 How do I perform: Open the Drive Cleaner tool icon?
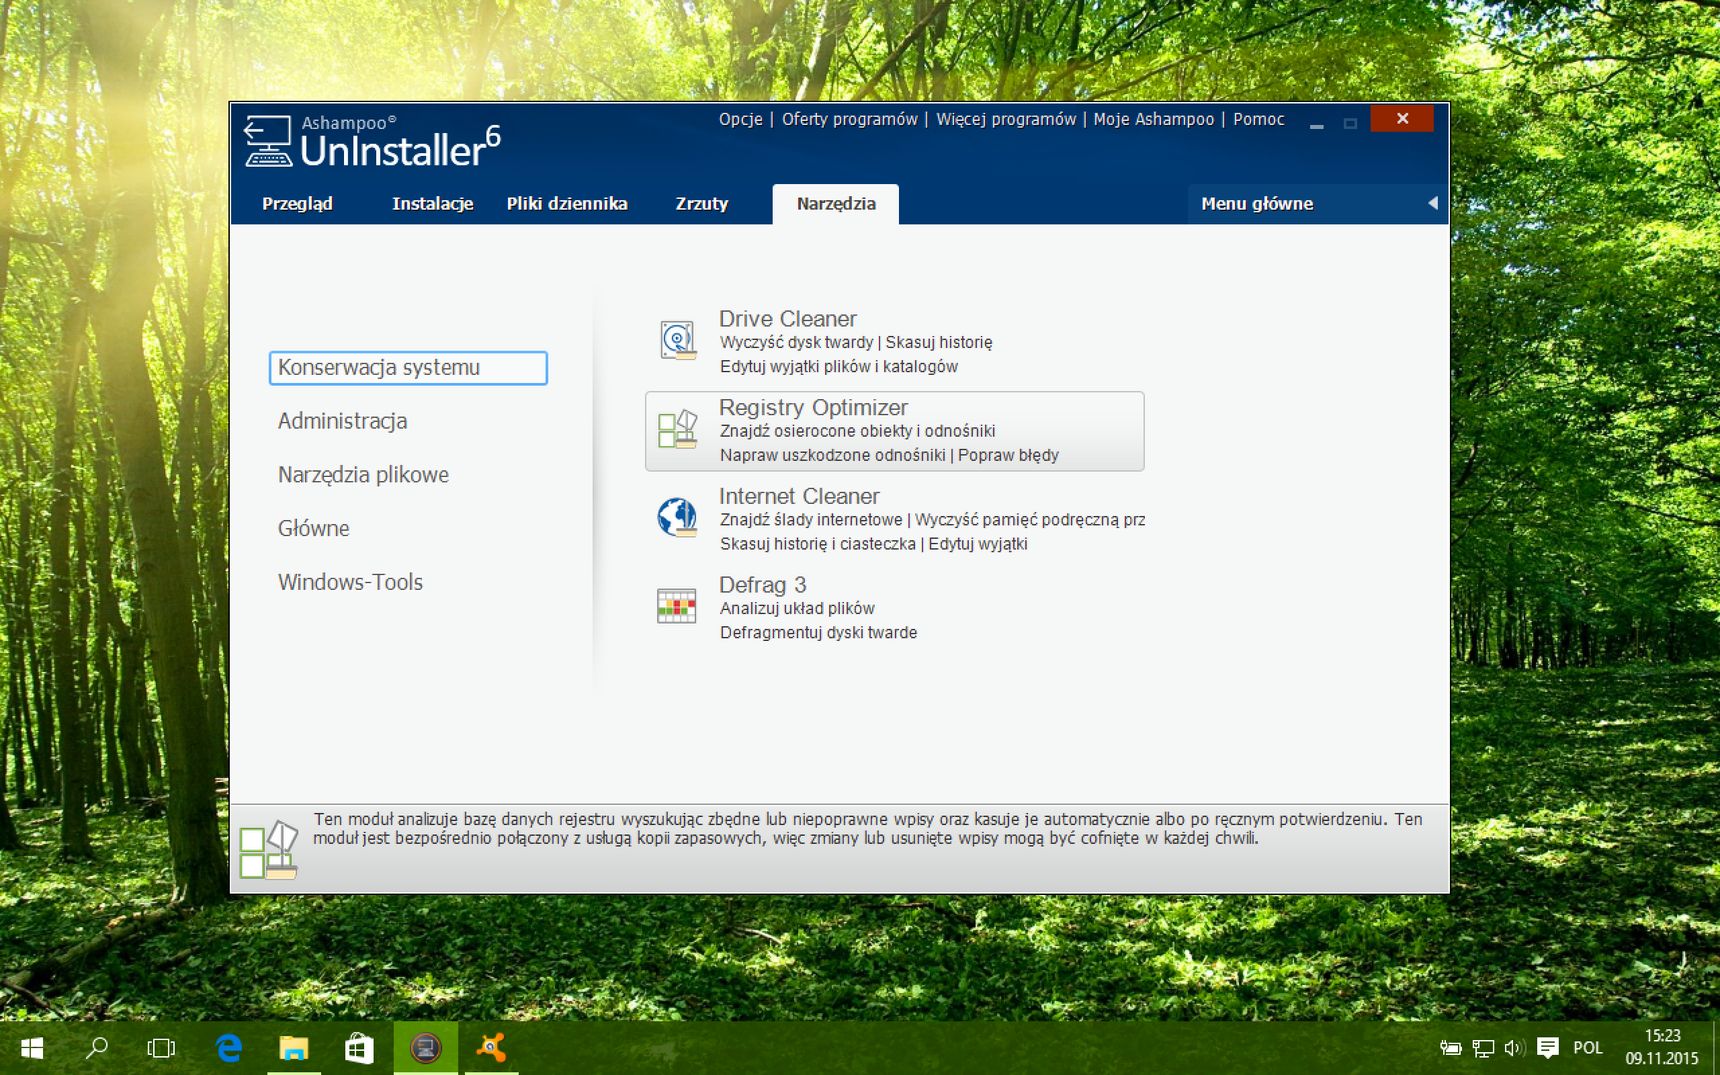click(x=678, y=340)
